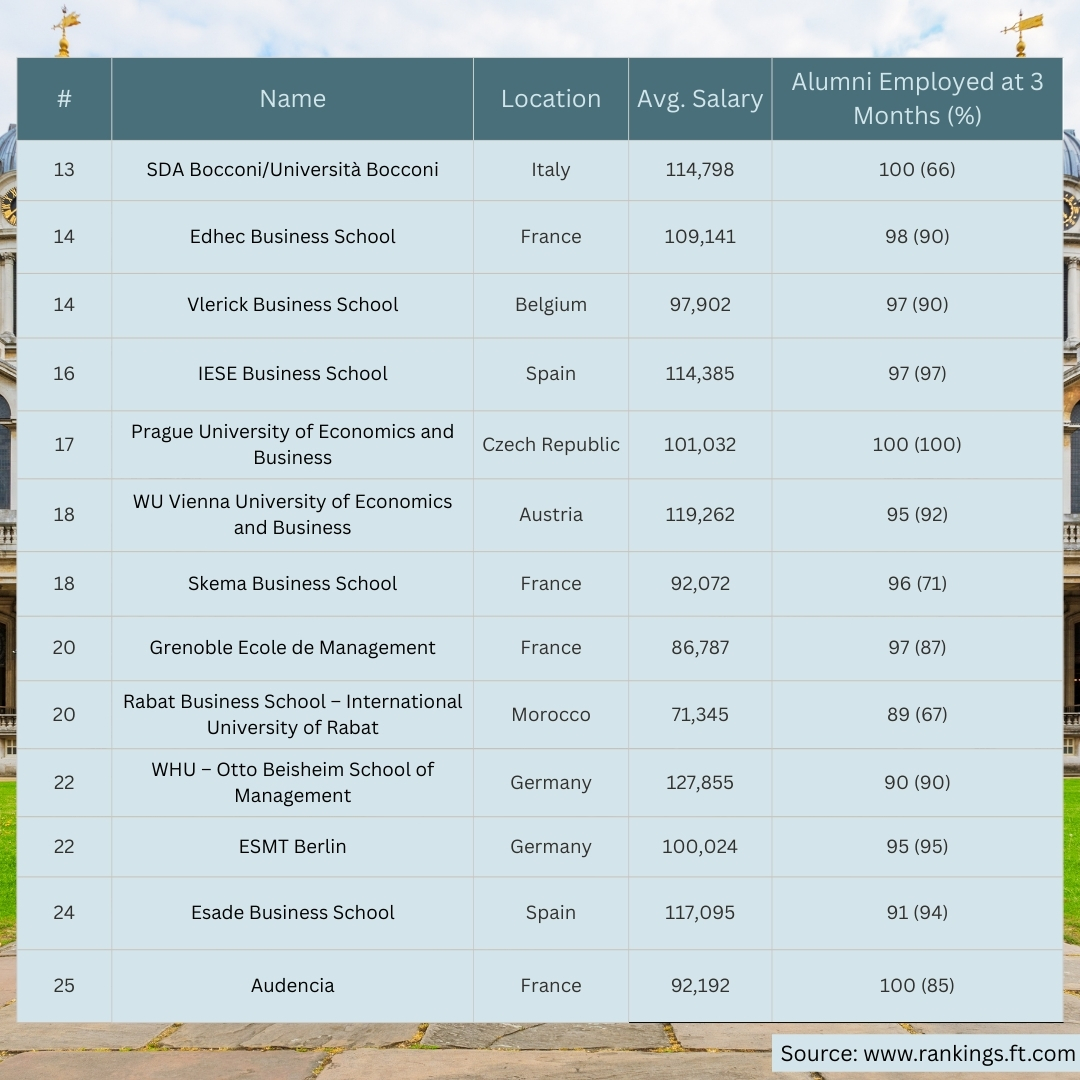This screenshot has width=1080, height=1080.
Task: Click the Czech Republic location cell
Action: [550, 445]
